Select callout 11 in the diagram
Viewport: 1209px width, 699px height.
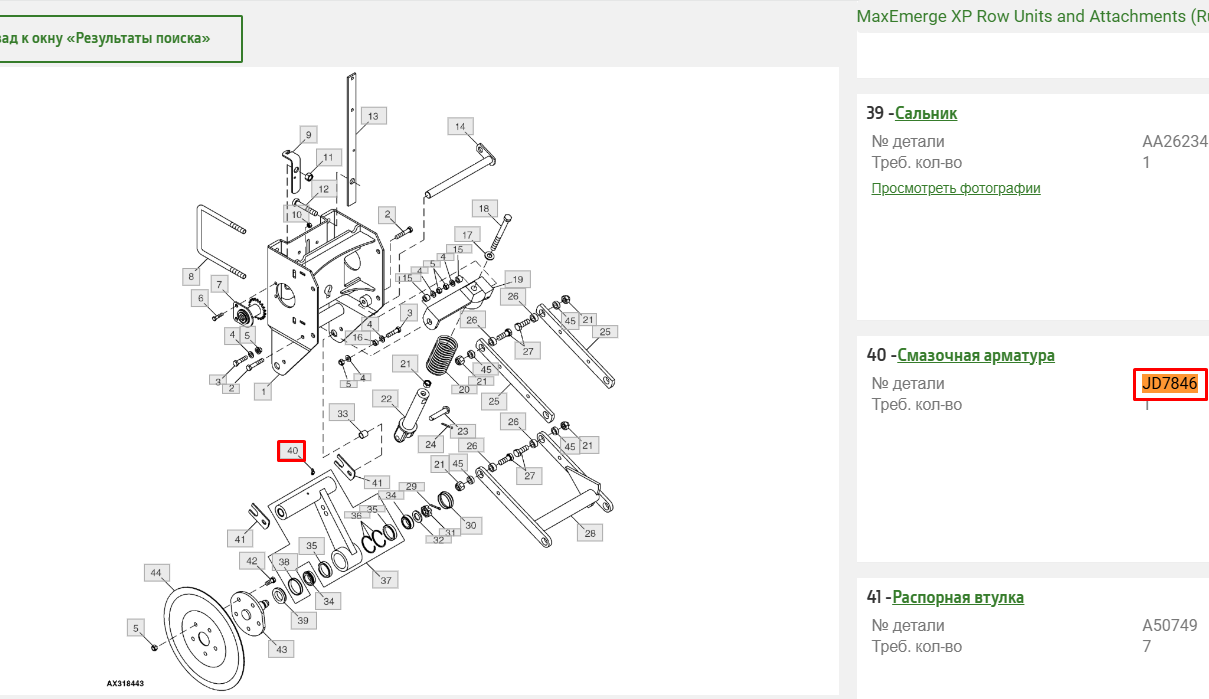click(328, 157)
